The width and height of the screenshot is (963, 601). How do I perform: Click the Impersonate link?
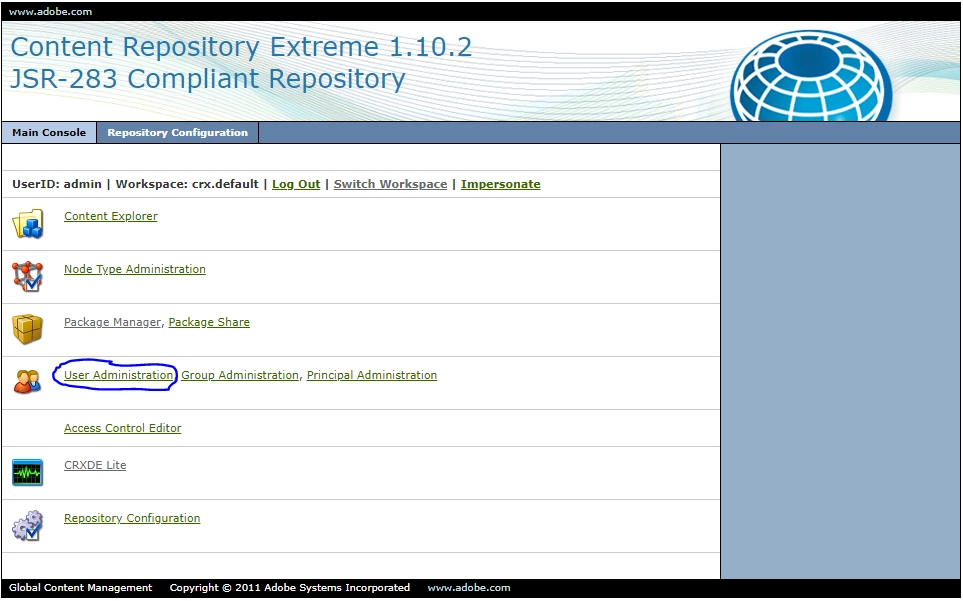tap(501, 184)
